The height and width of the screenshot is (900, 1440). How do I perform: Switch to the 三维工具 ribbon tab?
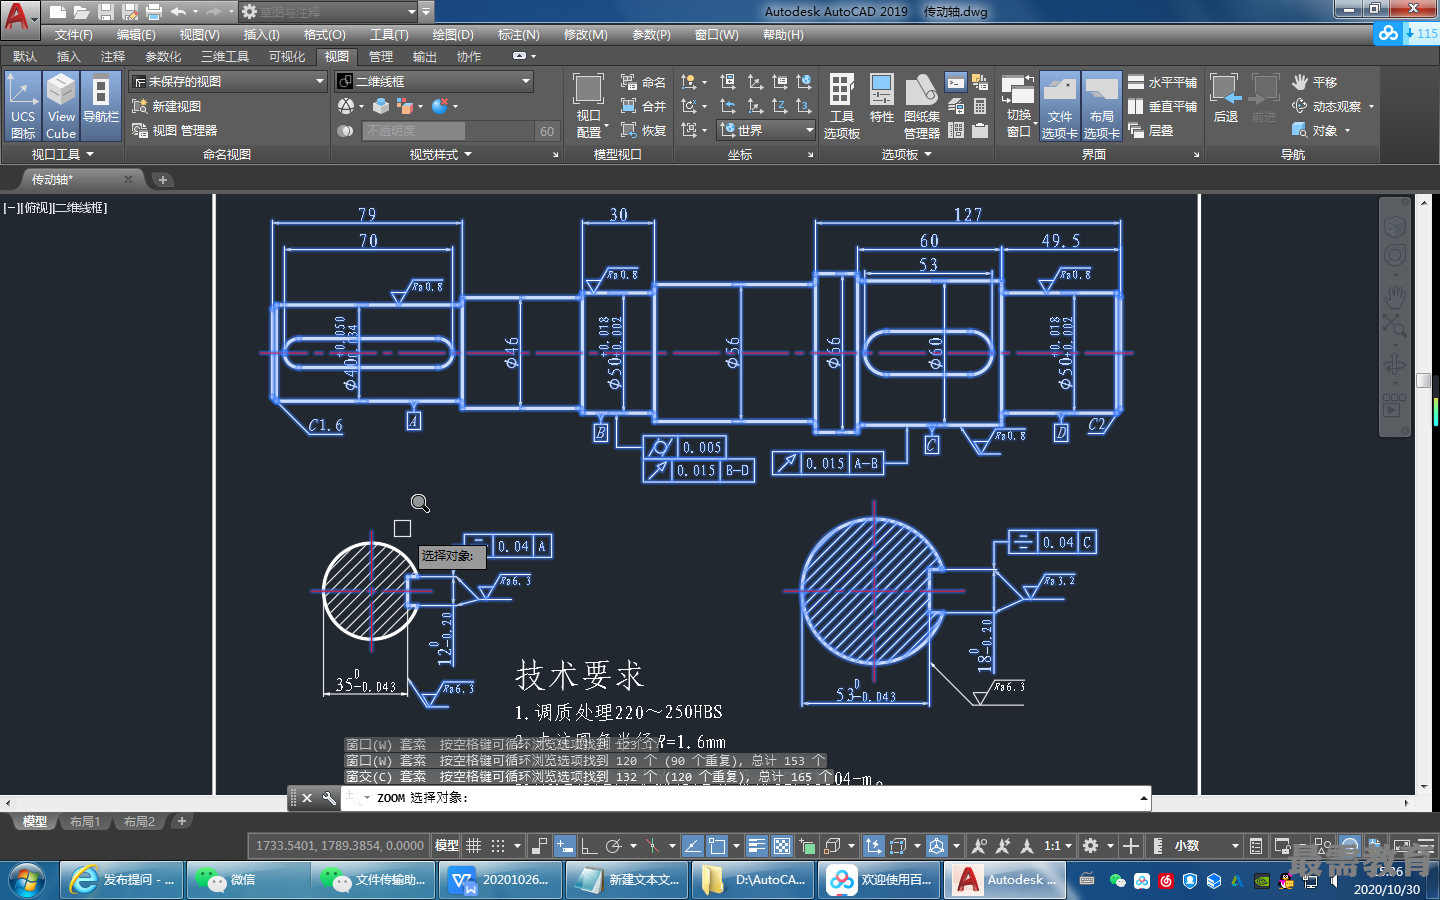[225, 56]
